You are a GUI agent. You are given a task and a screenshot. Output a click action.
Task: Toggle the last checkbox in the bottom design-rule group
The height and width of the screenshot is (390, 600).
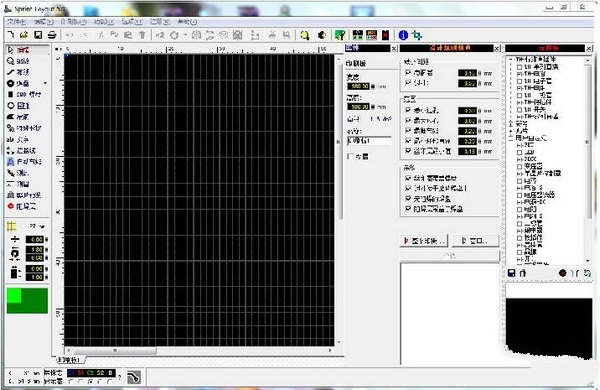tap(408, 209)
